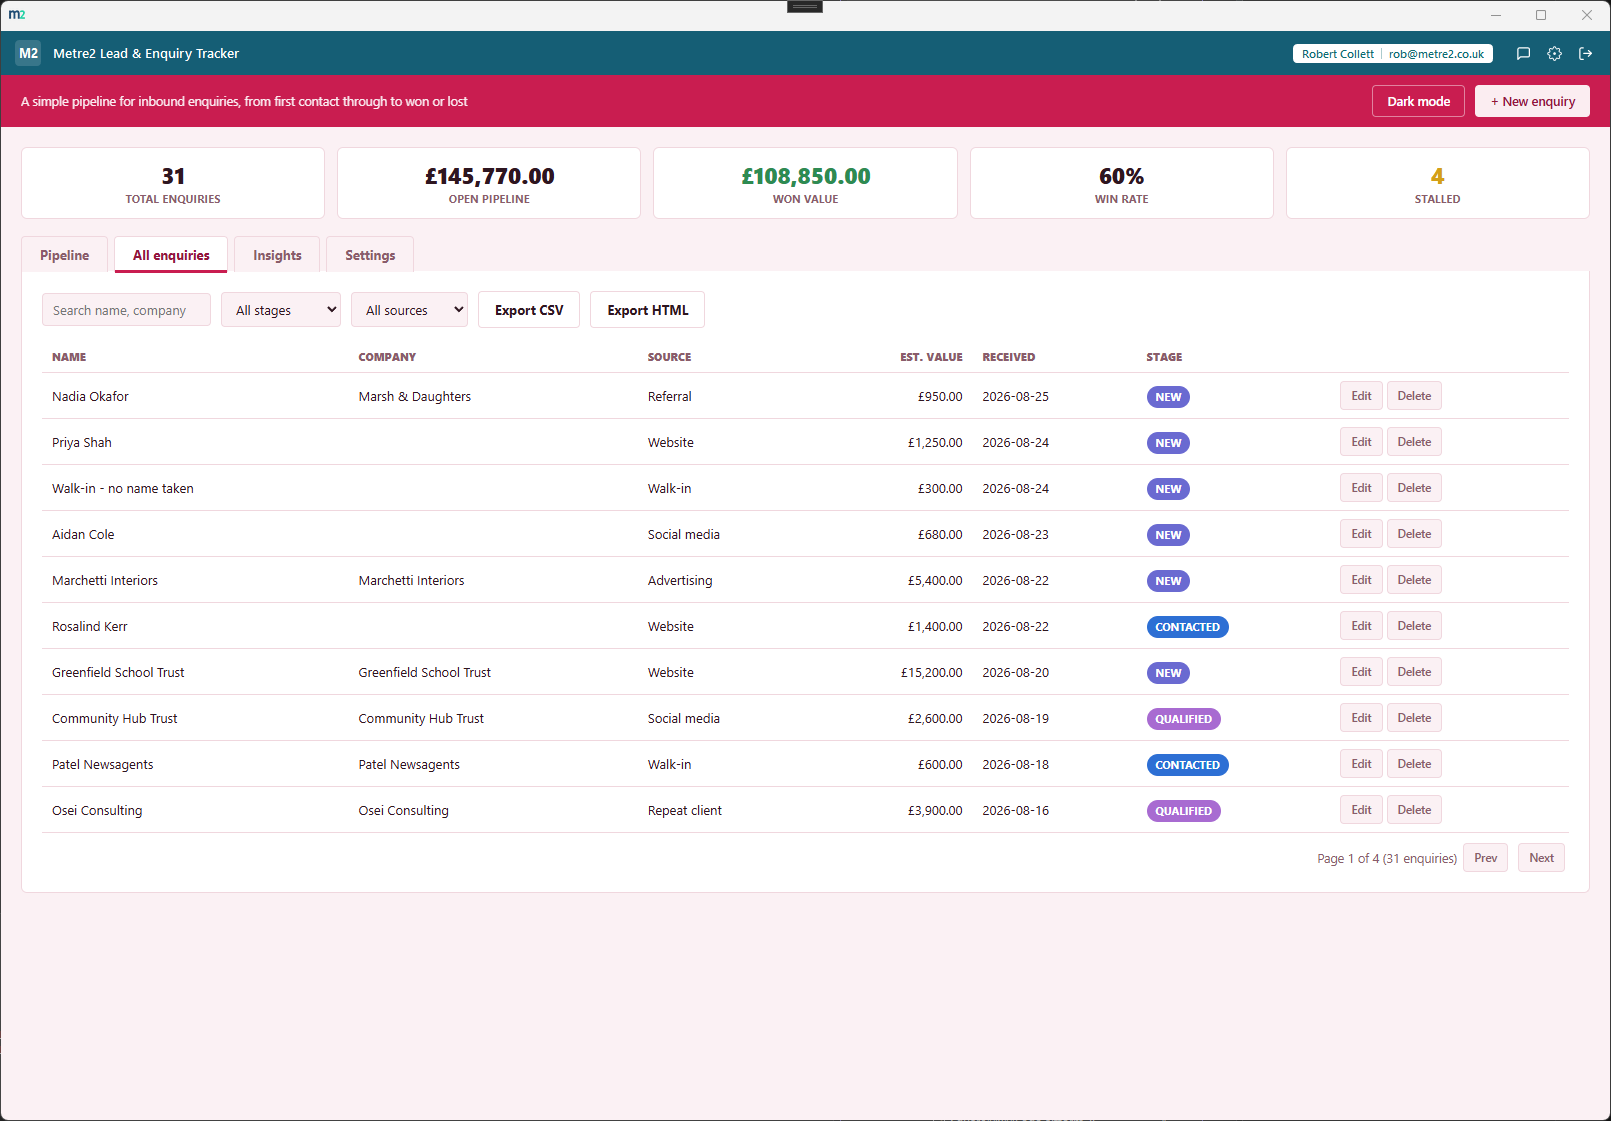Export the list as HTML
This screenshot has width=1611, height=1121.
(x=648, y=310)
